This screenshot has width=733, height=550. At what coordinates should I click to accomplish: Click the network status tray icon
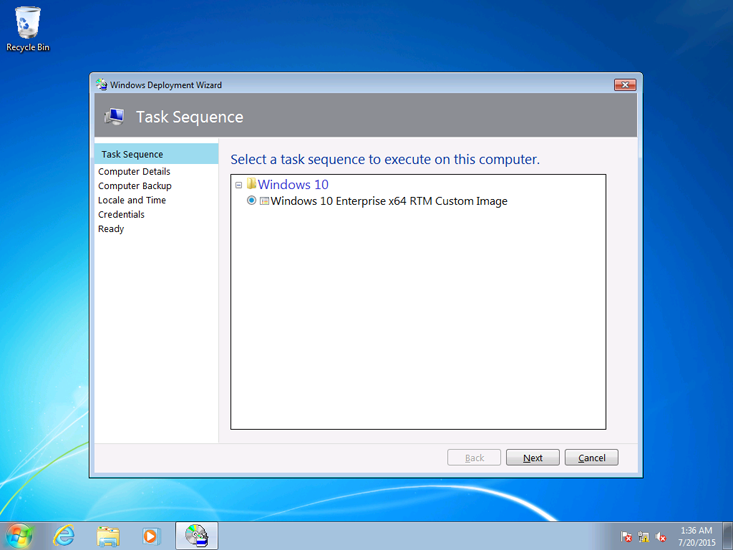[643, 537]
